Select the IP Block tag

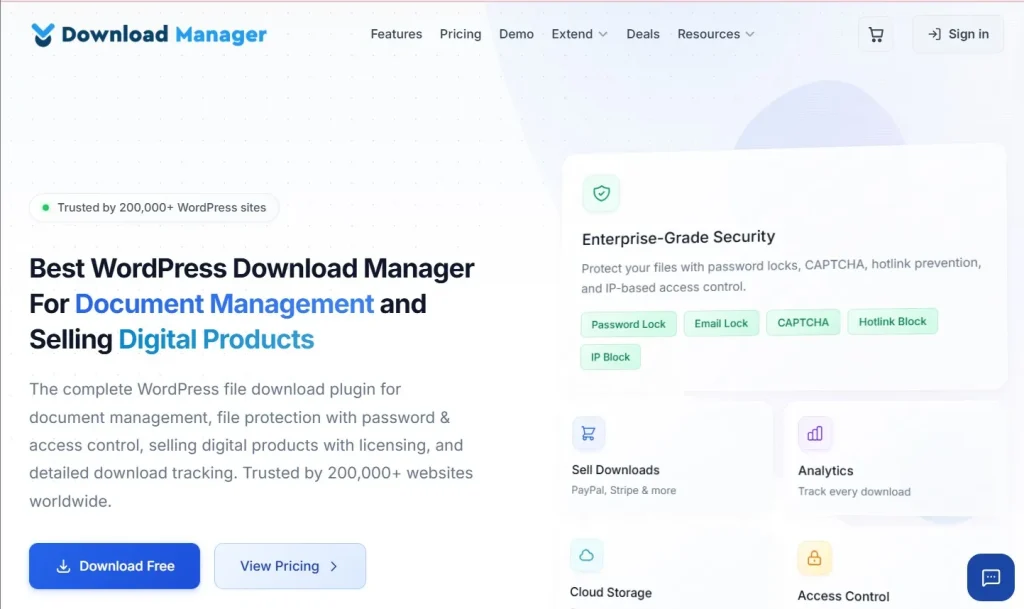[611, 357]
